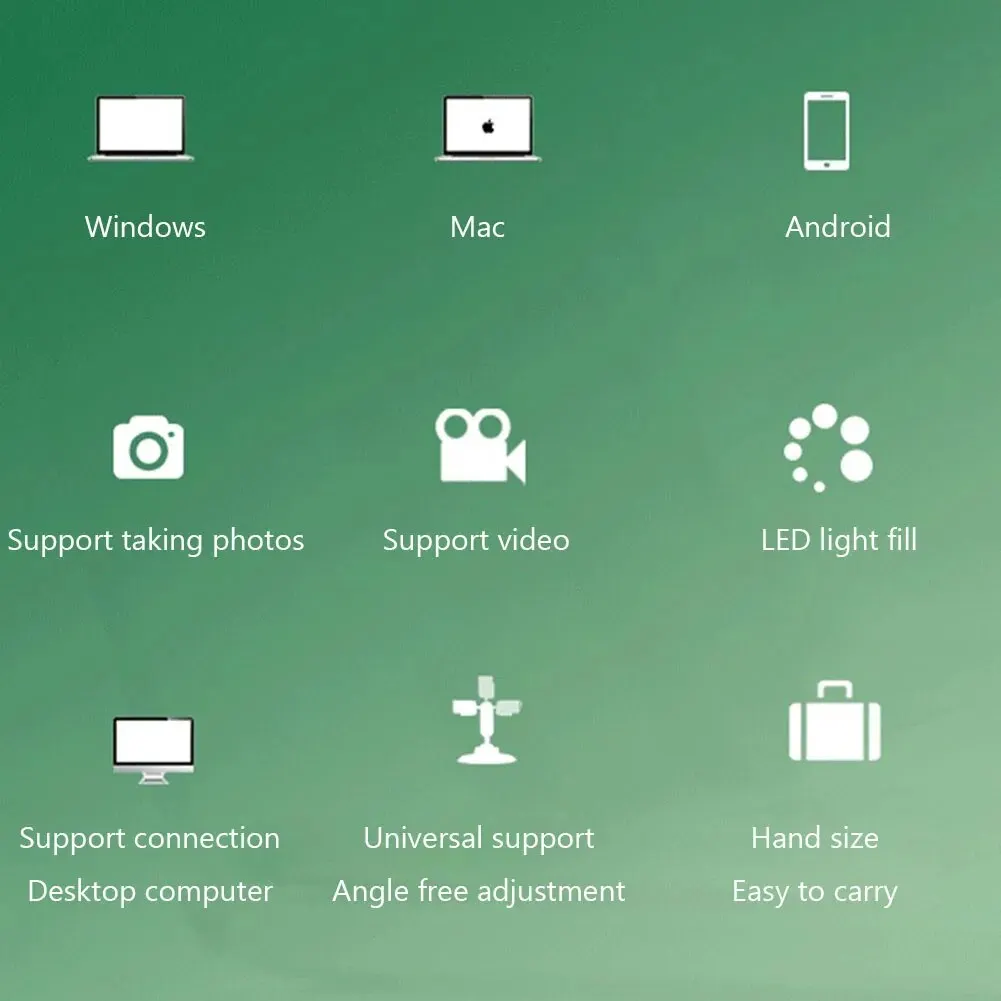Click "LED light fill" text
Viewport: 1001px width, 1001px height.
click(x=839, y=541)
